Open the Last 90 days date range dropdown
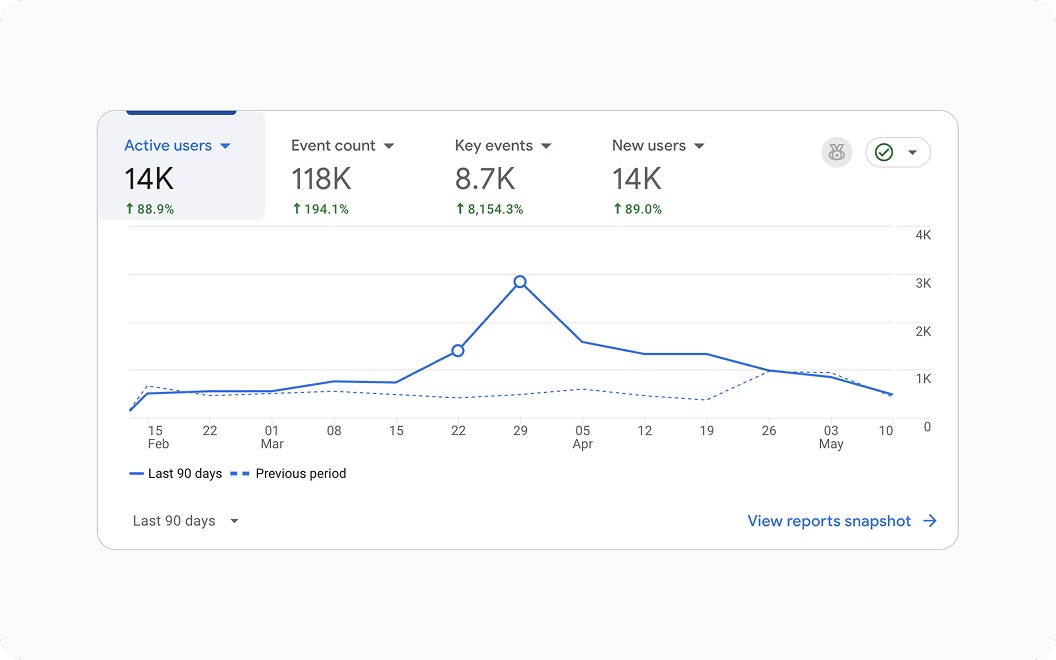Viewport: 1056px width, 660px height. point(186,521)
